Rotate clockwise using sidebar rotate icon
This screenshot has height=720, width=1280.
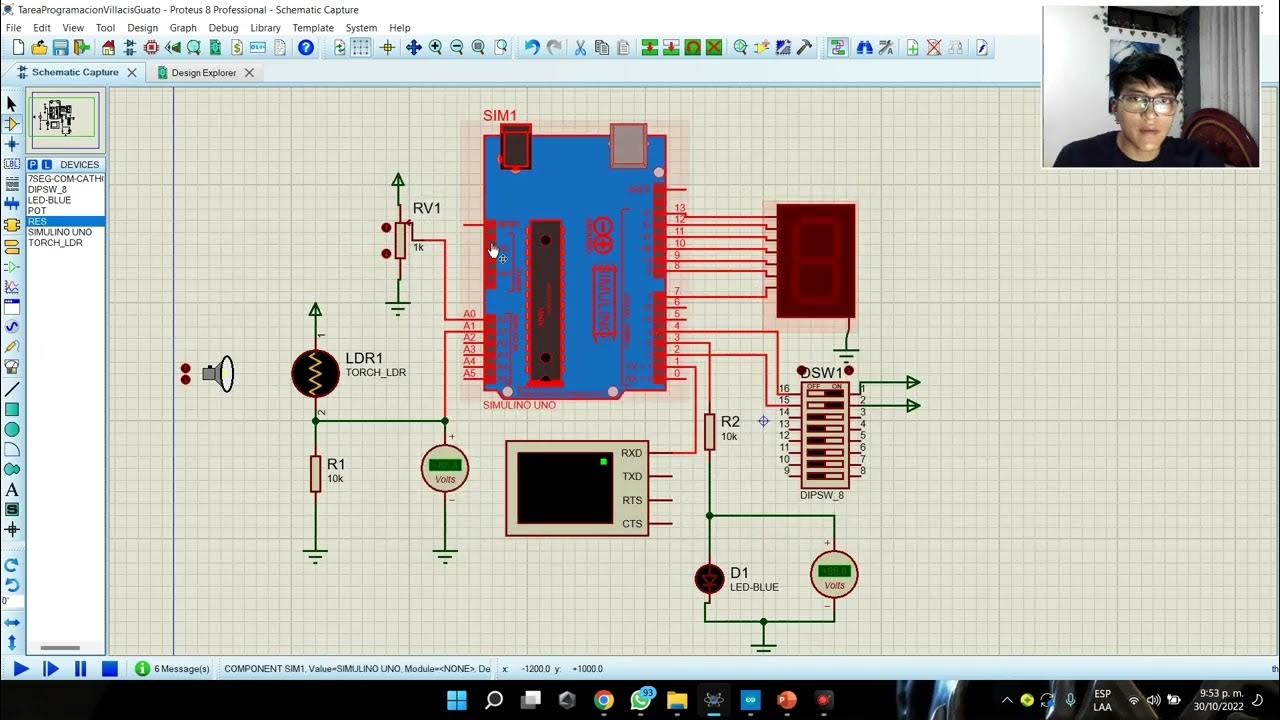(12, 565)
